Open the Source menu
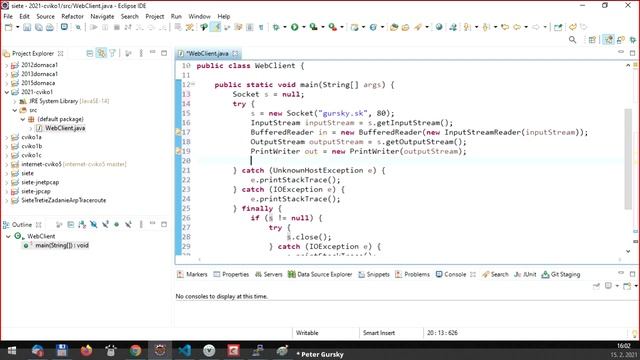Image resolution: width=640 pixels, height=360 pixels. [45, 16]
